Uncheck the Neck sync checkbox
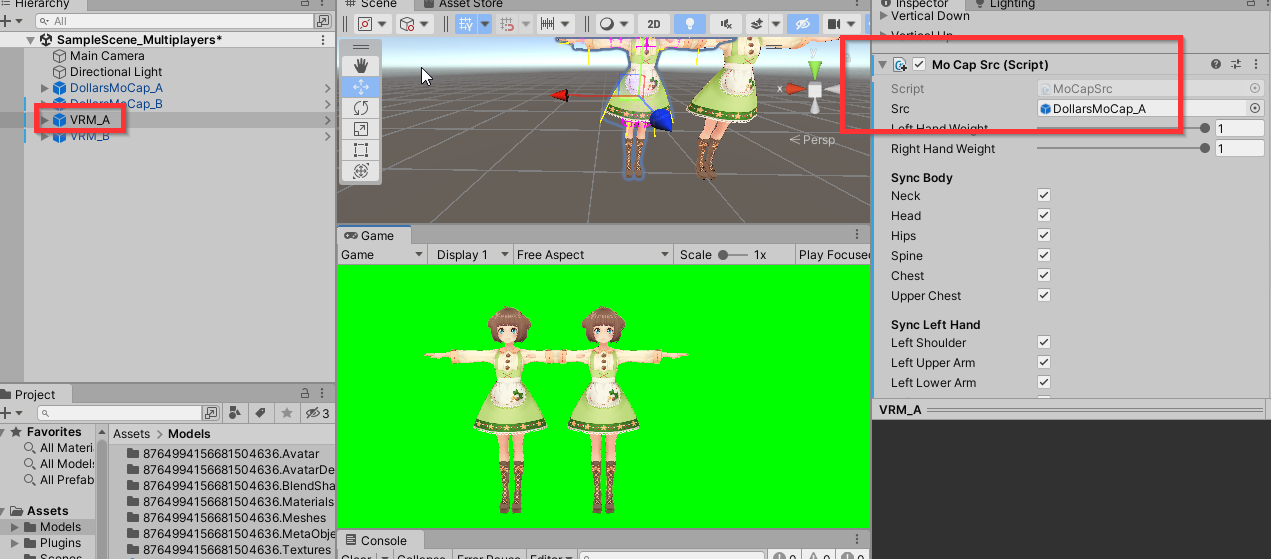Image resolution: width=1271 pixels, height=559 pixels. [1044, 196]
